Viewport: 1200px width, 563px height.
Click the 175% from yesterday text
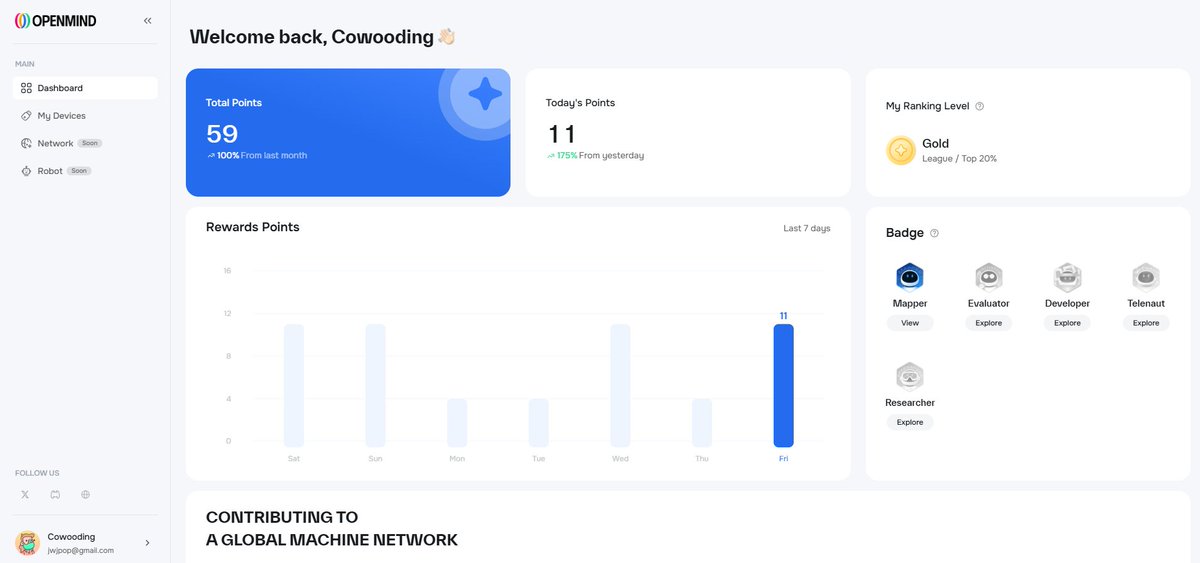point(595,156)
